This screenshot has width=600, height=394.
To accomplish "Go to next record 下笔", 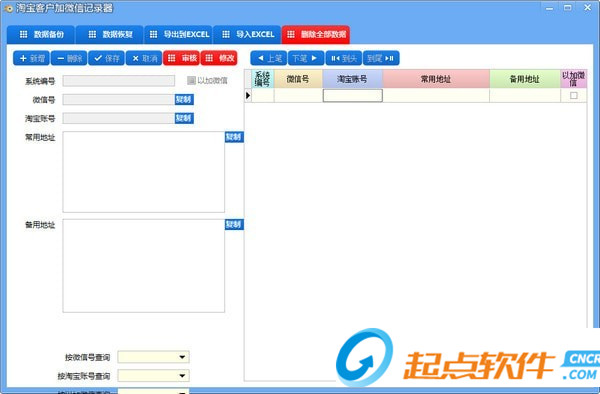I will coord(306,58).
